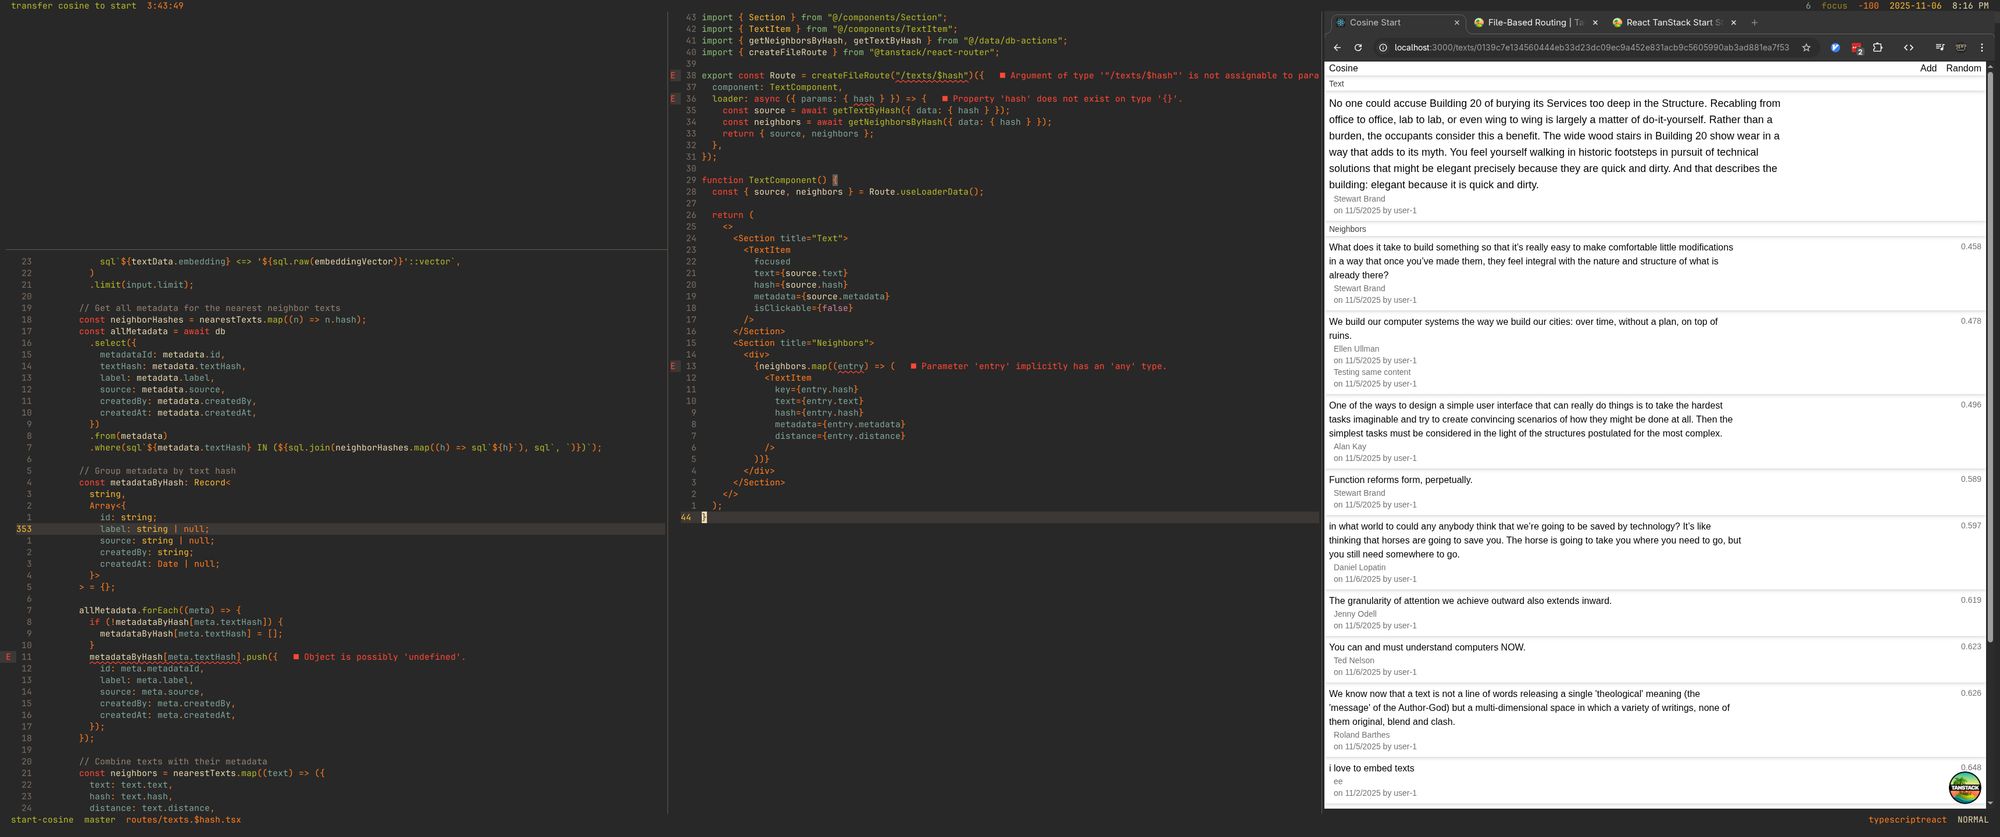Close the File-Based Routing tab
The width and height of the screenshot is (2000, 837).
pos(1595,22)
